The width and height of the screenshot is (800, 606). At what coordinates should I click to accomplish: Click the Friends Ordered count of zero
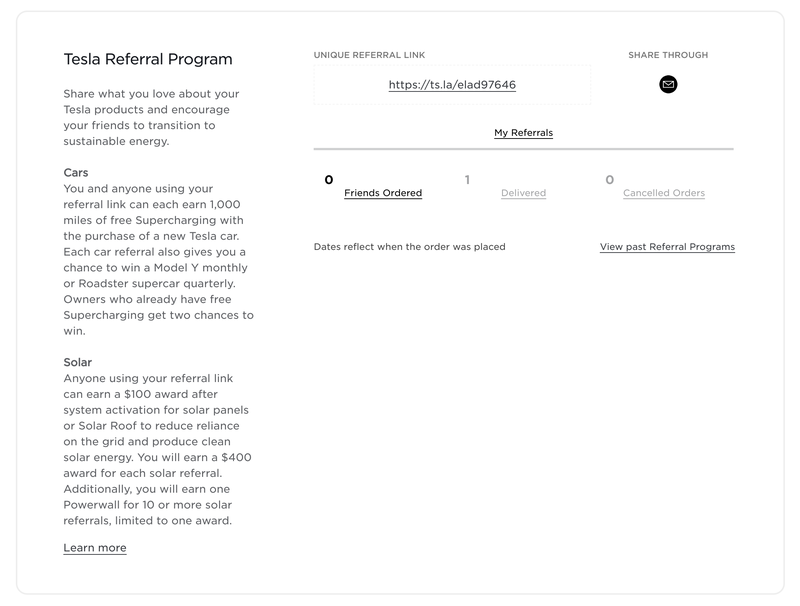pos(329,180)
